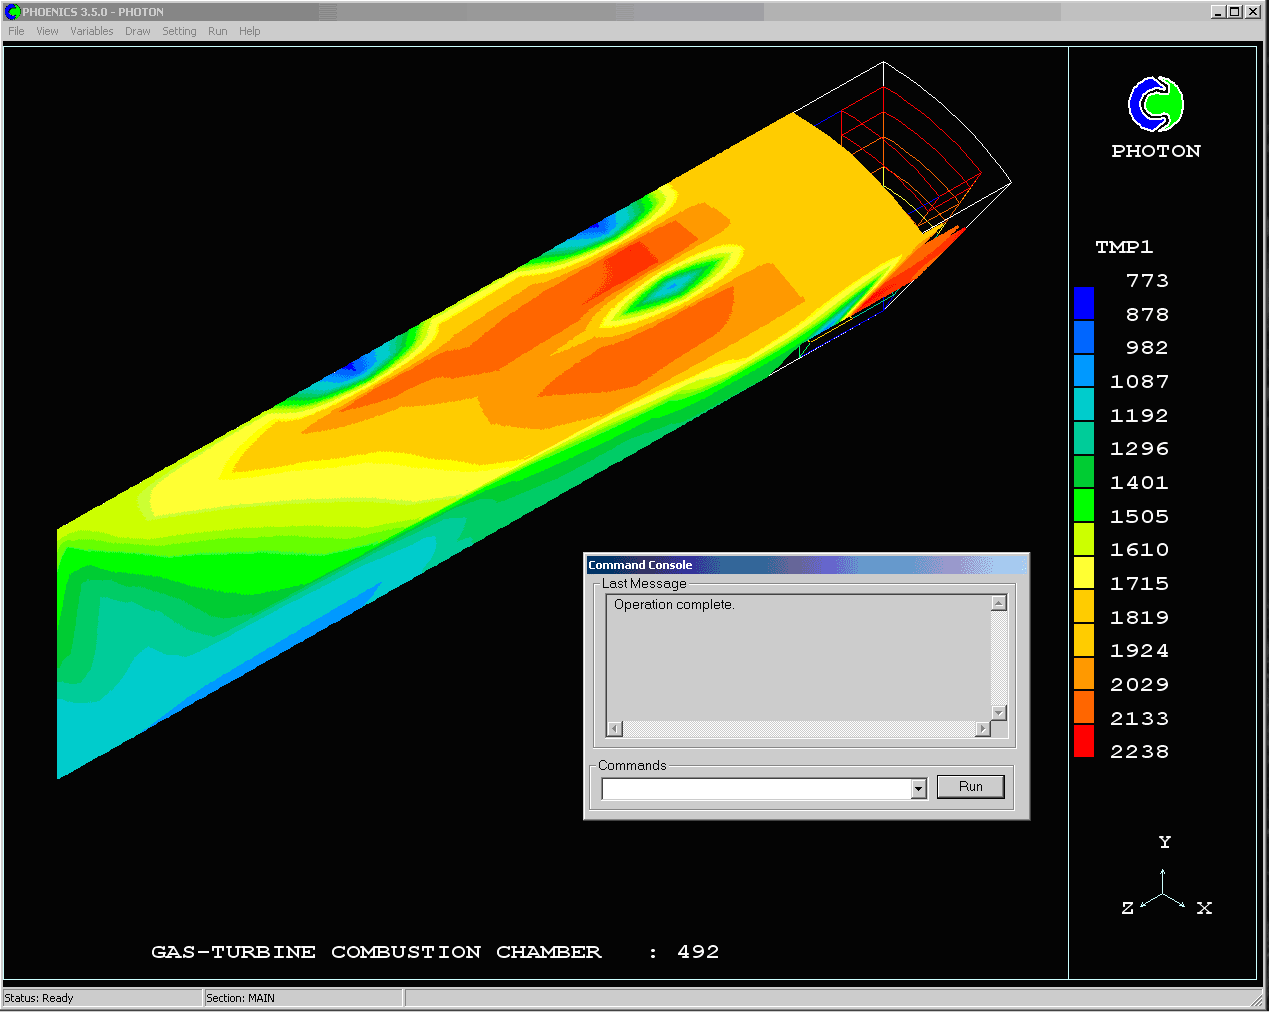Expand the Commands combo box arrow
This screenshot has width=1269, height=1013.
pyautogui.click(x=918, y=789)
